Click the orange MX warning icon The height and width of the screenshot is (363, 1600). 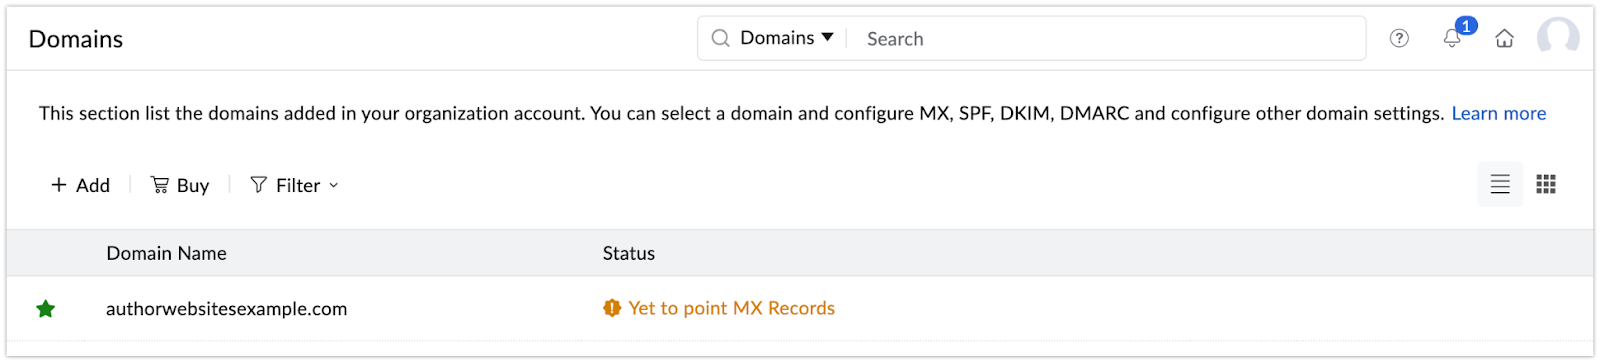[612, 308]
